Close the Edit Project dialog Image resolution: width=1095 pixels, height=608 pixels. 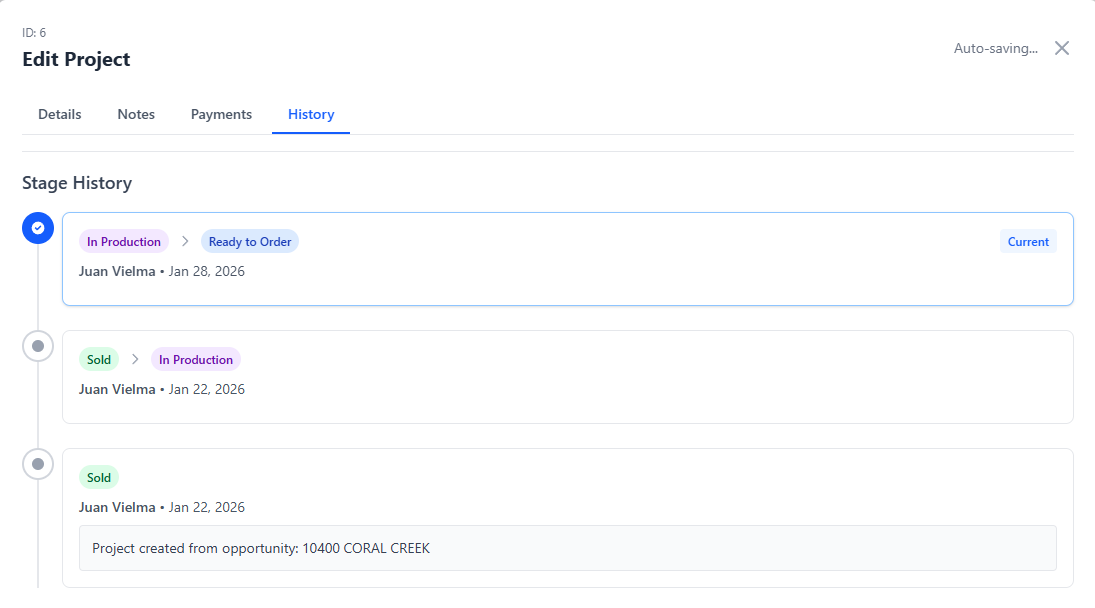(1062, 48)
